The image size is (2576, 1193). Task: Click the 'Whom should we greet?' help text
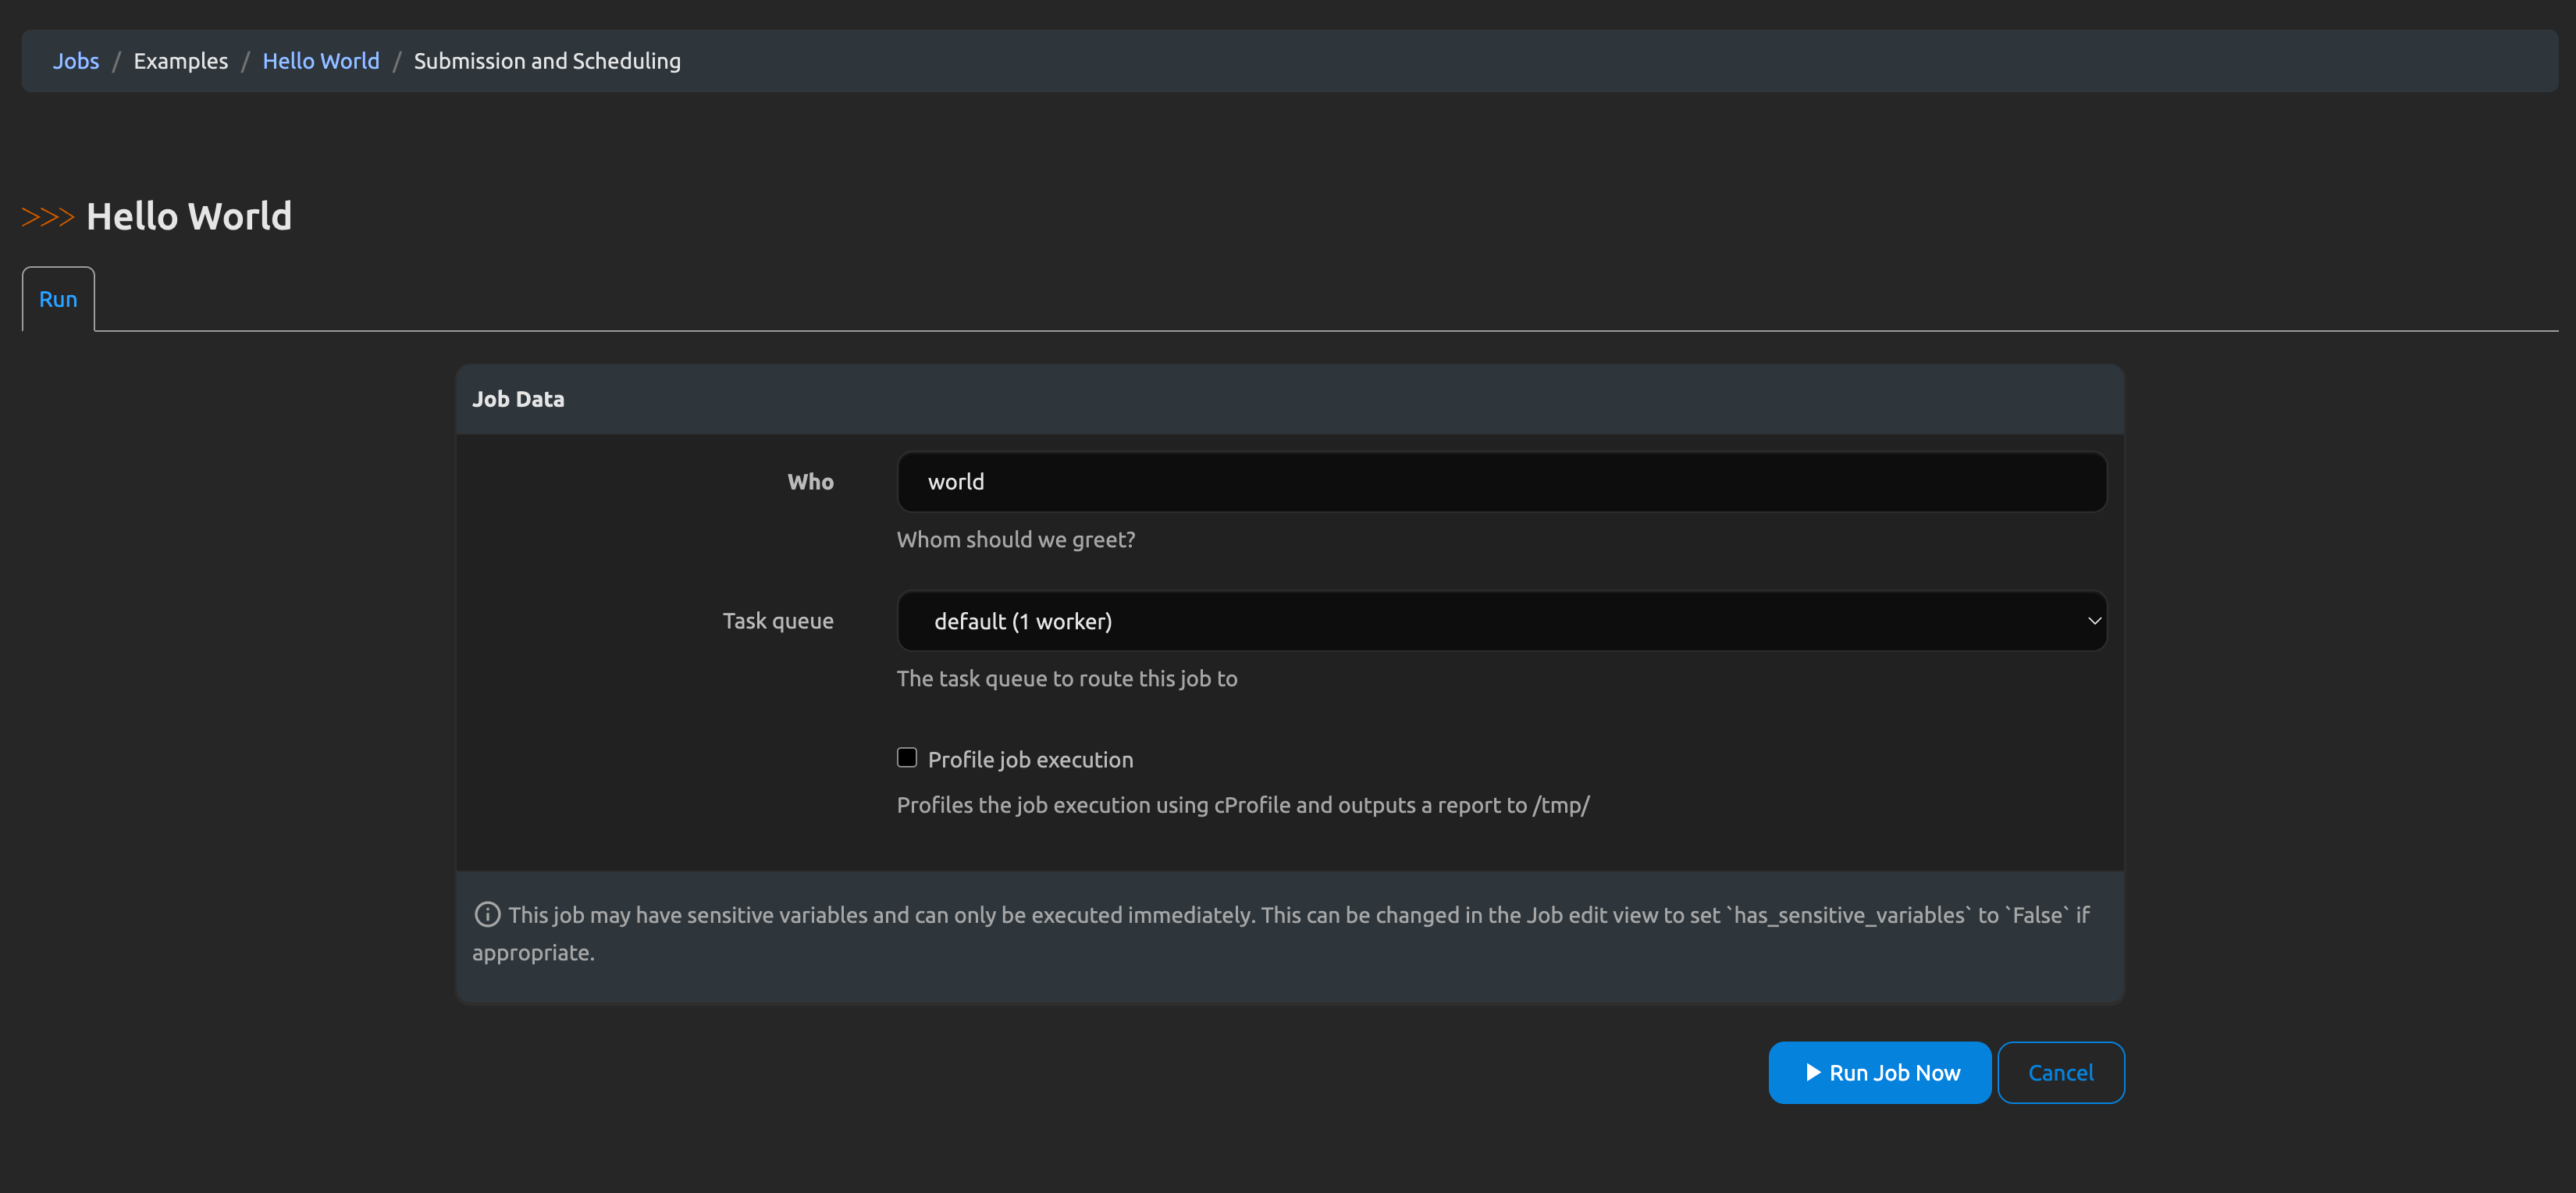1015,539
